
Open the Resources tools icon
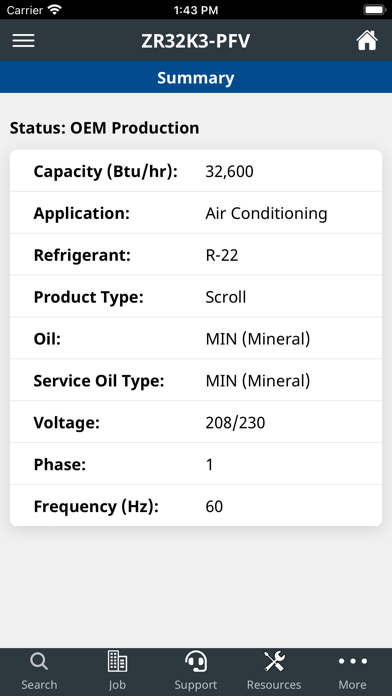pos(274,662)
